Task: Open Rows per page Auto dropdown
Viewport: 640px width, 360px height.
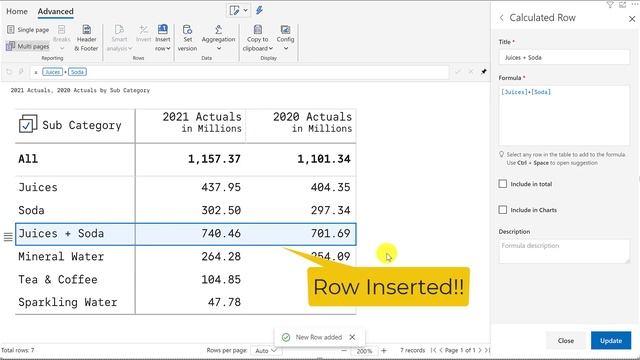Action: pos(265,351)
